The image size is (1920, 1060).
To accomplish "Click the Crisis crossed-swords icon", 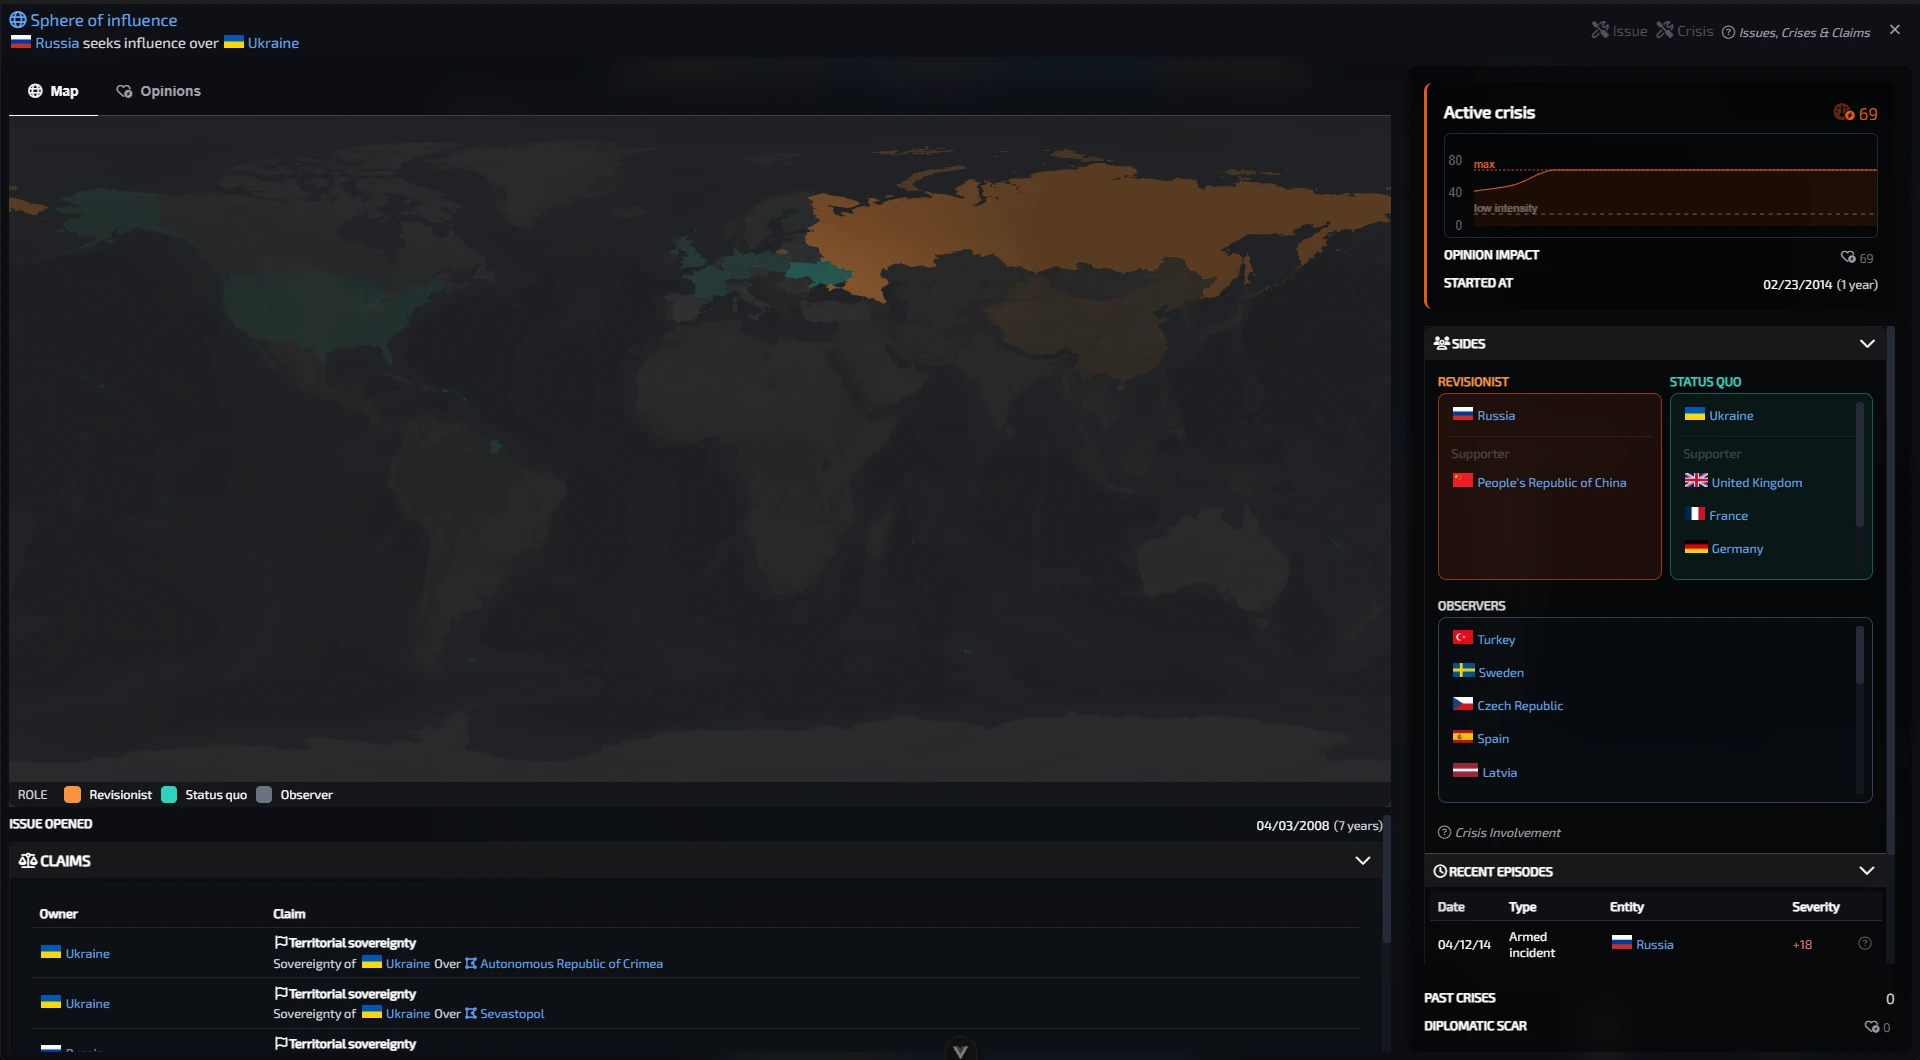I will coord(1664,30).
